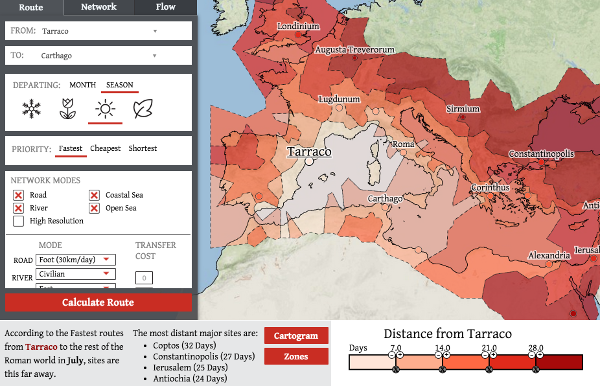Increase the 7.0 days threshold with plus
The width and height of the screenshot is (600, 386).
(x=400, y=355)
